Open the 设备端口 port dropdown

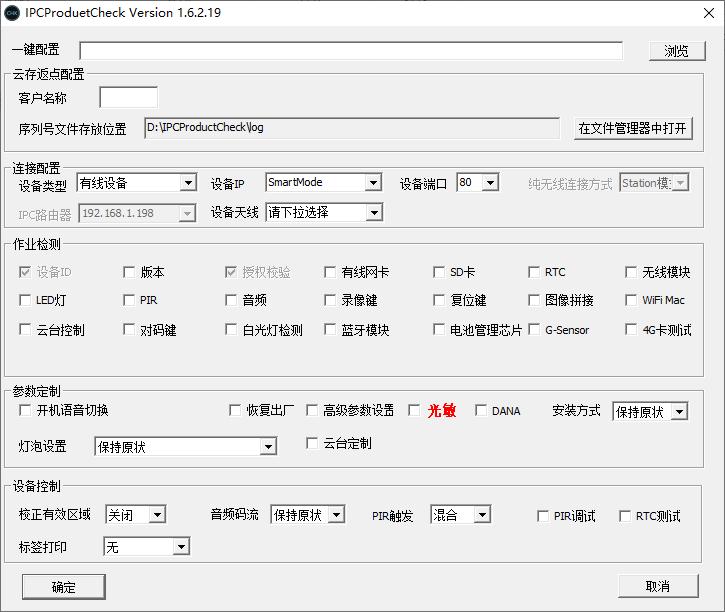pos(489,183)
